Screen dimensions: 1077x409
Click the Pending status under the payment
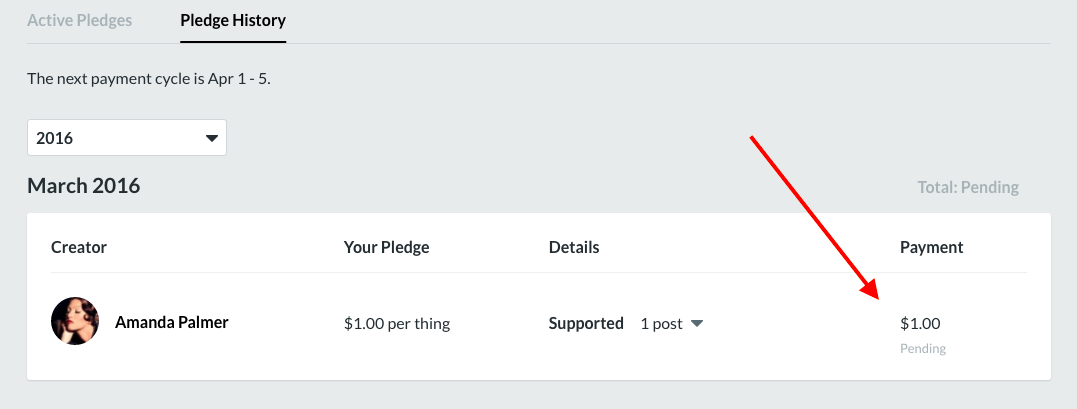922,349
